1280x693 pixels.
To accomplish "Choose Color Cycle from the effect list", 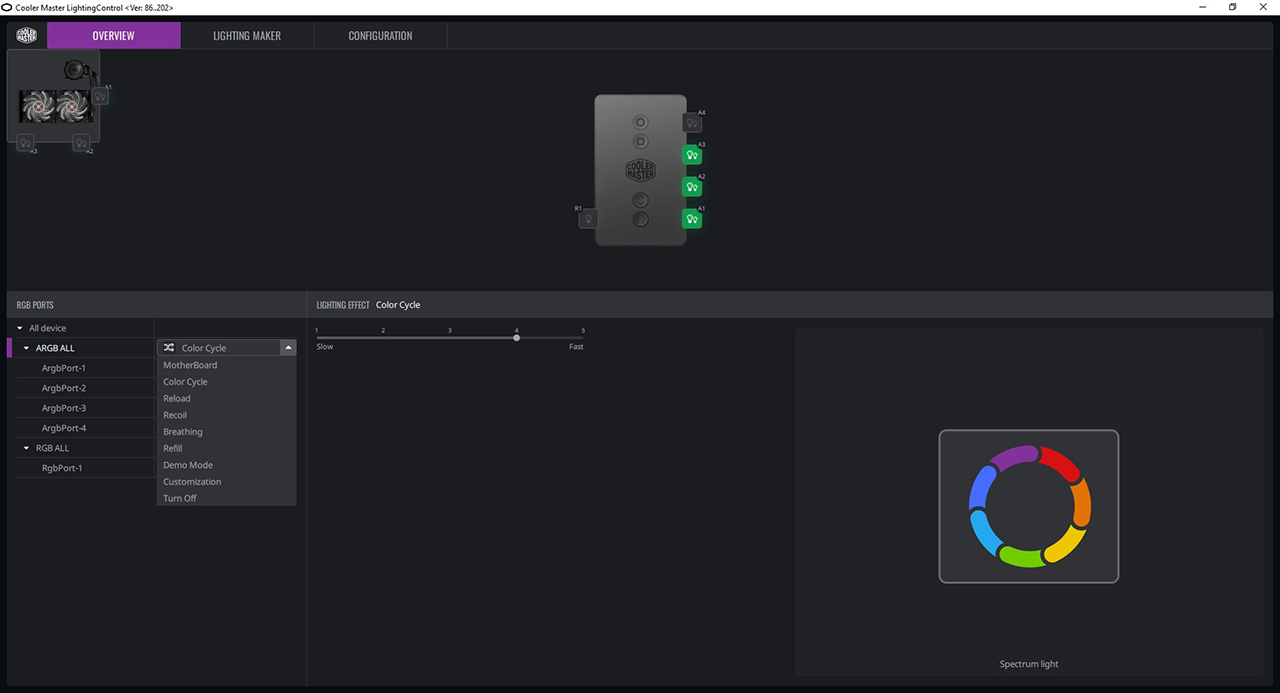I will point(226,382).
